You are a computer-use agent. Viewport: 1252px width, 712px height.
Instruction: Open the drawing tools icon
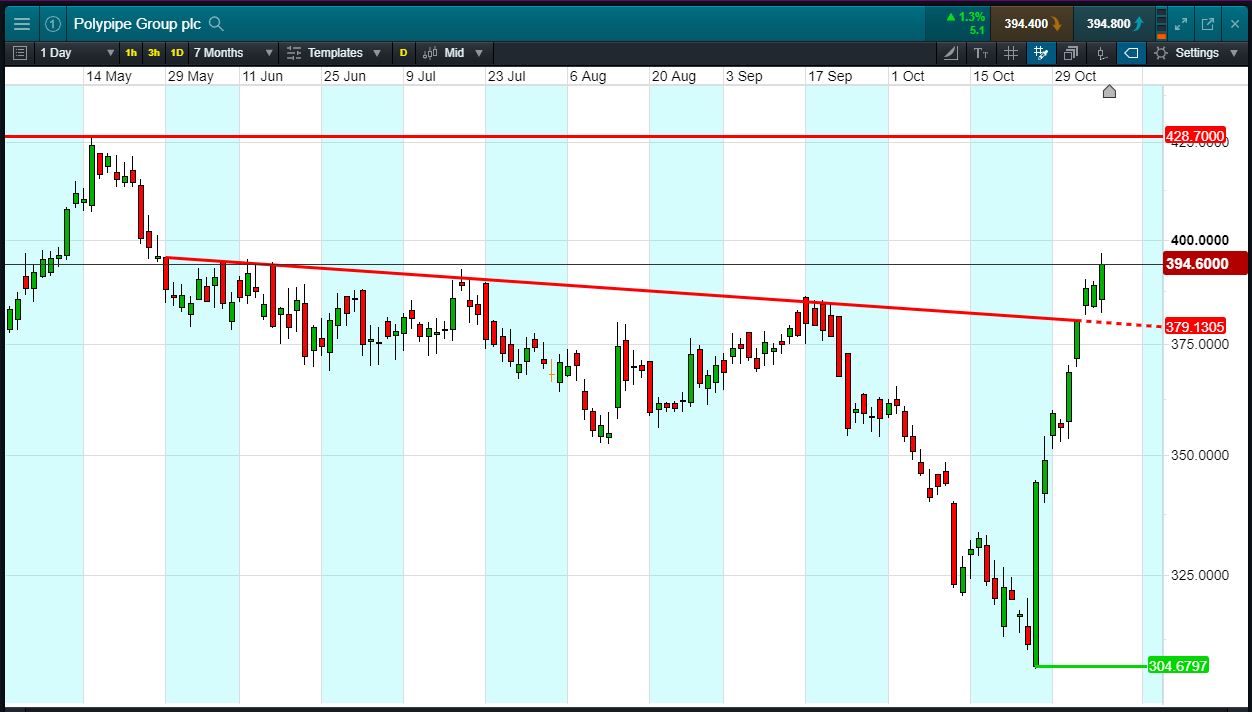point(950,53)
